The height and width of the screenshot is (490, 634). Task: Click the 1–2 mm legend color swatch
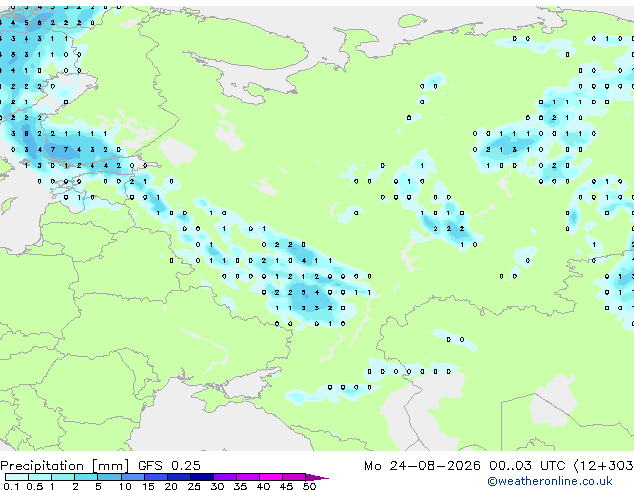[x=63, y=477]
